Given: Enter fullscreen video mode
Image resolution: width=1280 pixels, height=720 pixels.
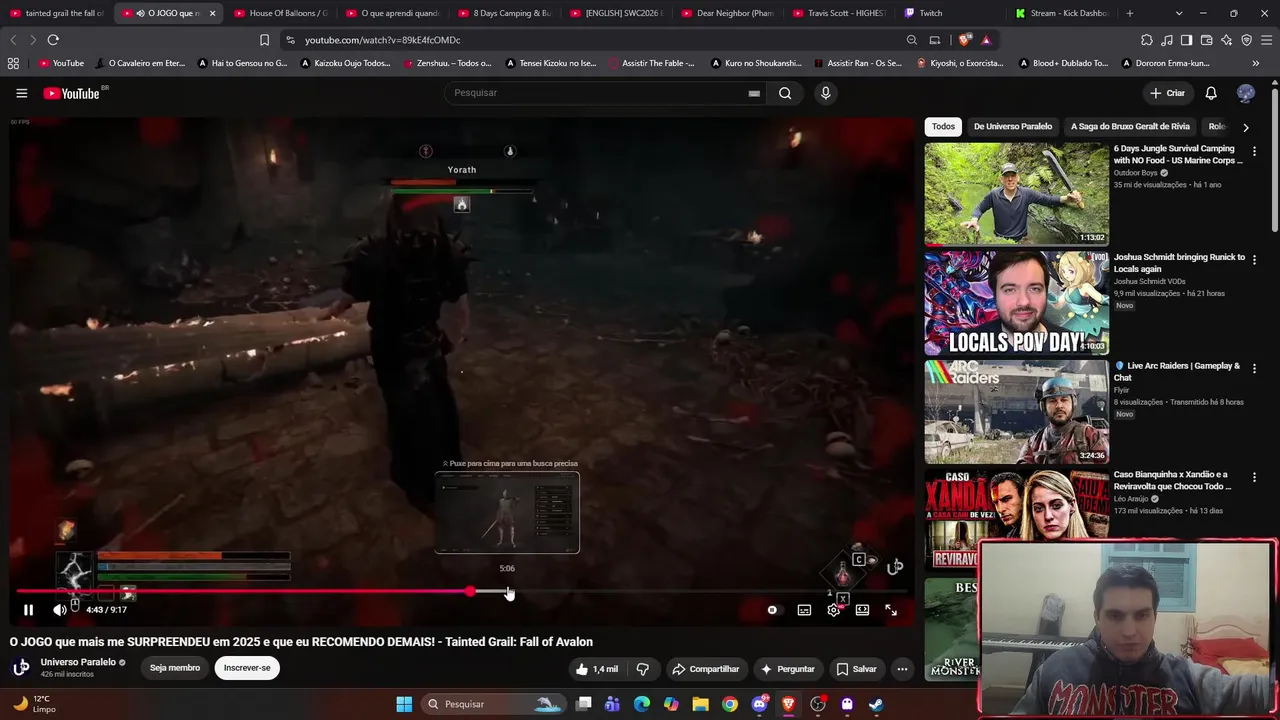Looking at the screenshot, I should (x=891, y=610).
